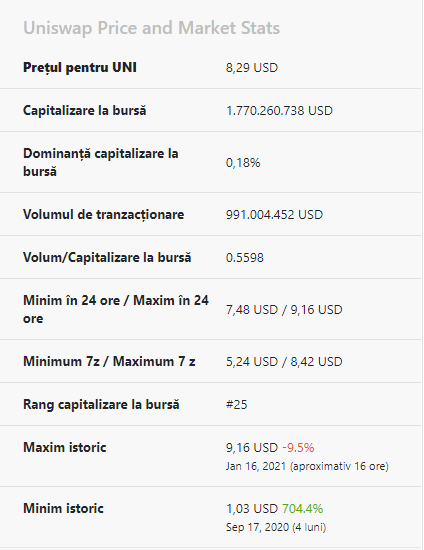Select the Maxim istoric label

pos(65,448)
